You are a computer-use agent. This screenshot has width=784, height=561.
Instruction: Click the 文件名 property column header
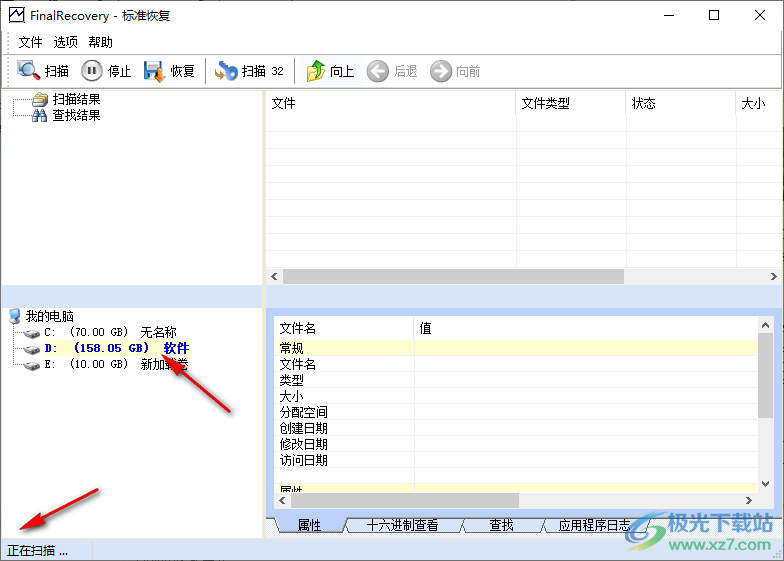344,328
